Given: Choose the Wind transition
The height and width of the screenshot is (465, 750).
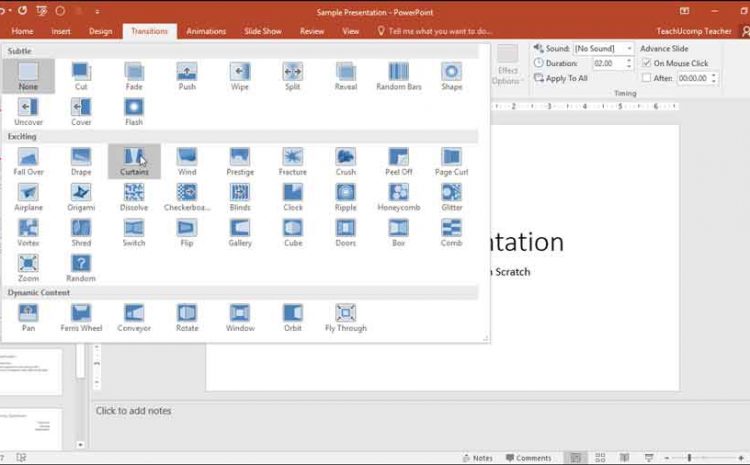Looking at the screenshot, I should 187,161.
